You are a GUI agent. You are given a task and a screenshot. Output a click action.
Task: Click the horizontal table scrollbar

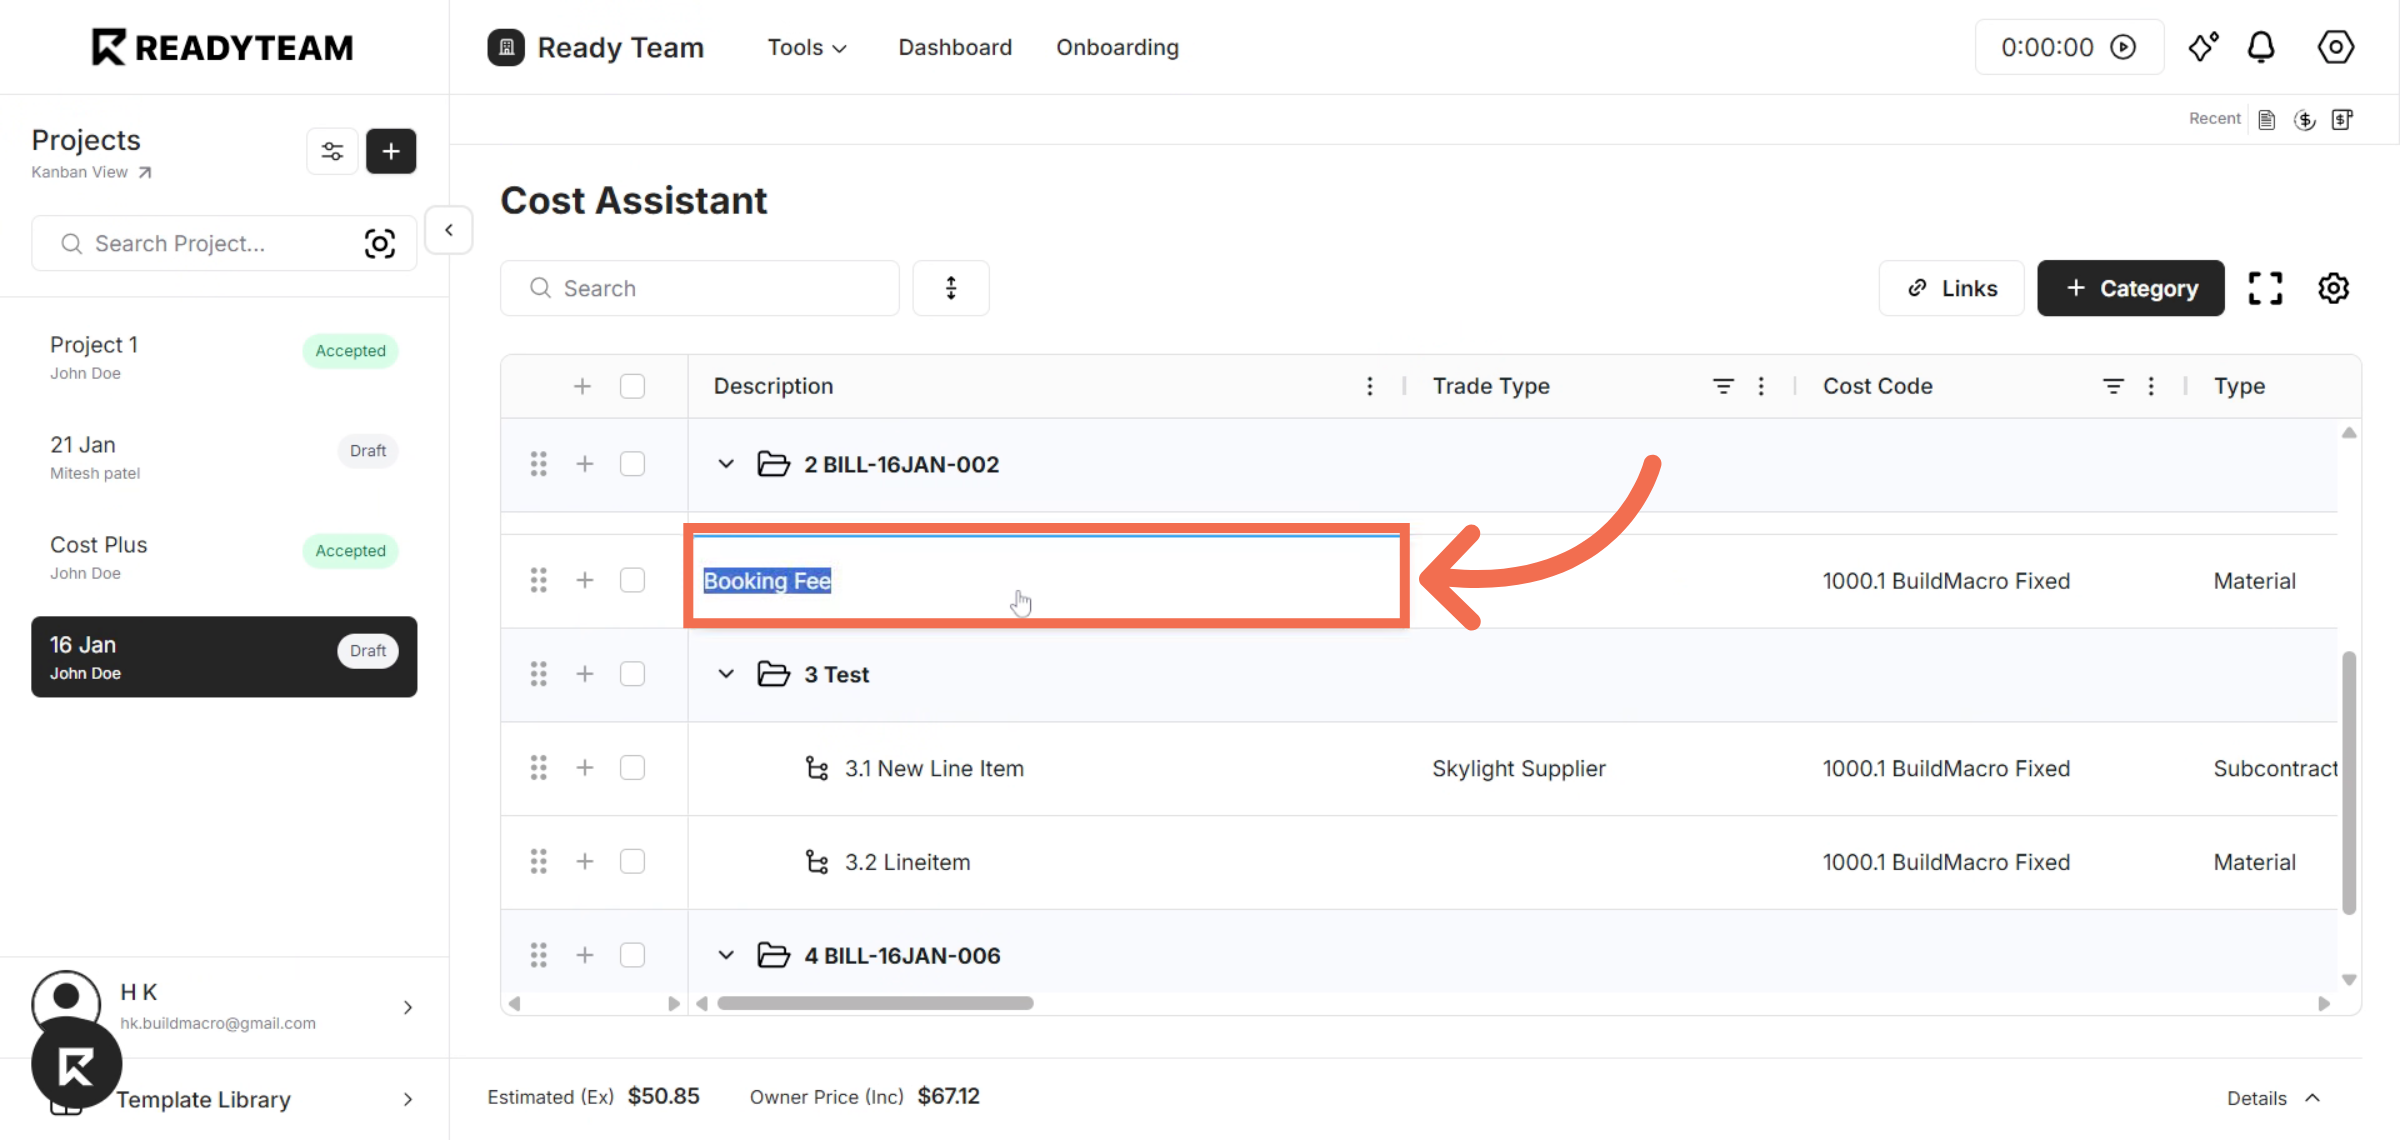click(875, 1003)
